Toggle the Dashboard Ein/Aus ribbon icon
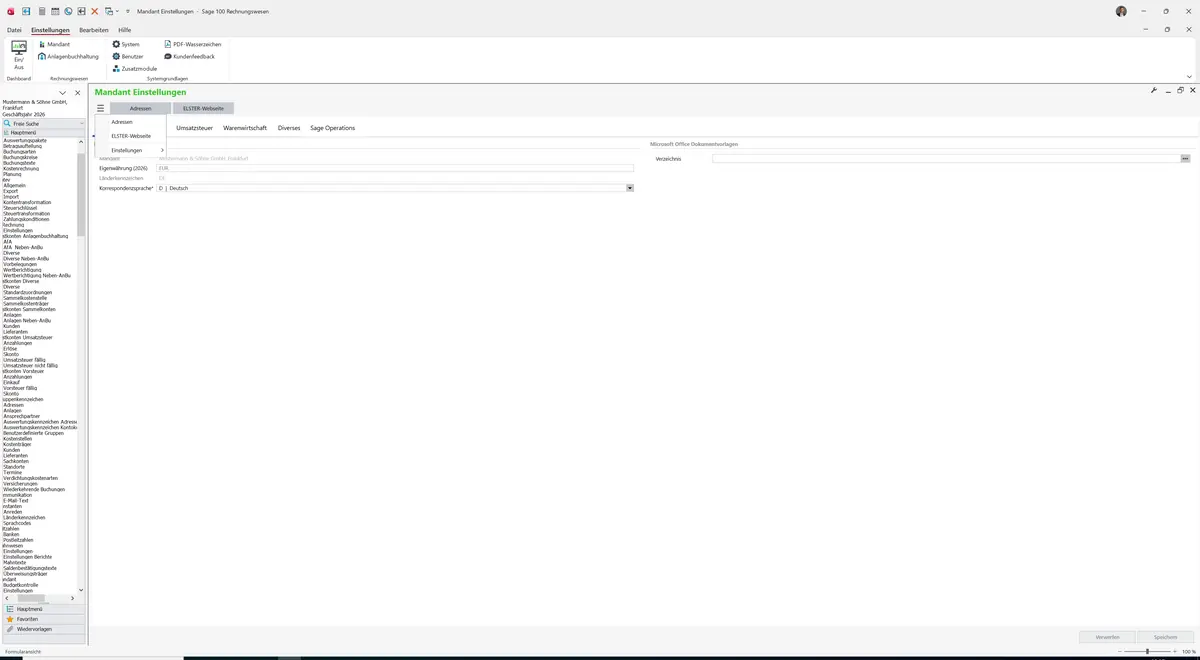 coord(19,55)
